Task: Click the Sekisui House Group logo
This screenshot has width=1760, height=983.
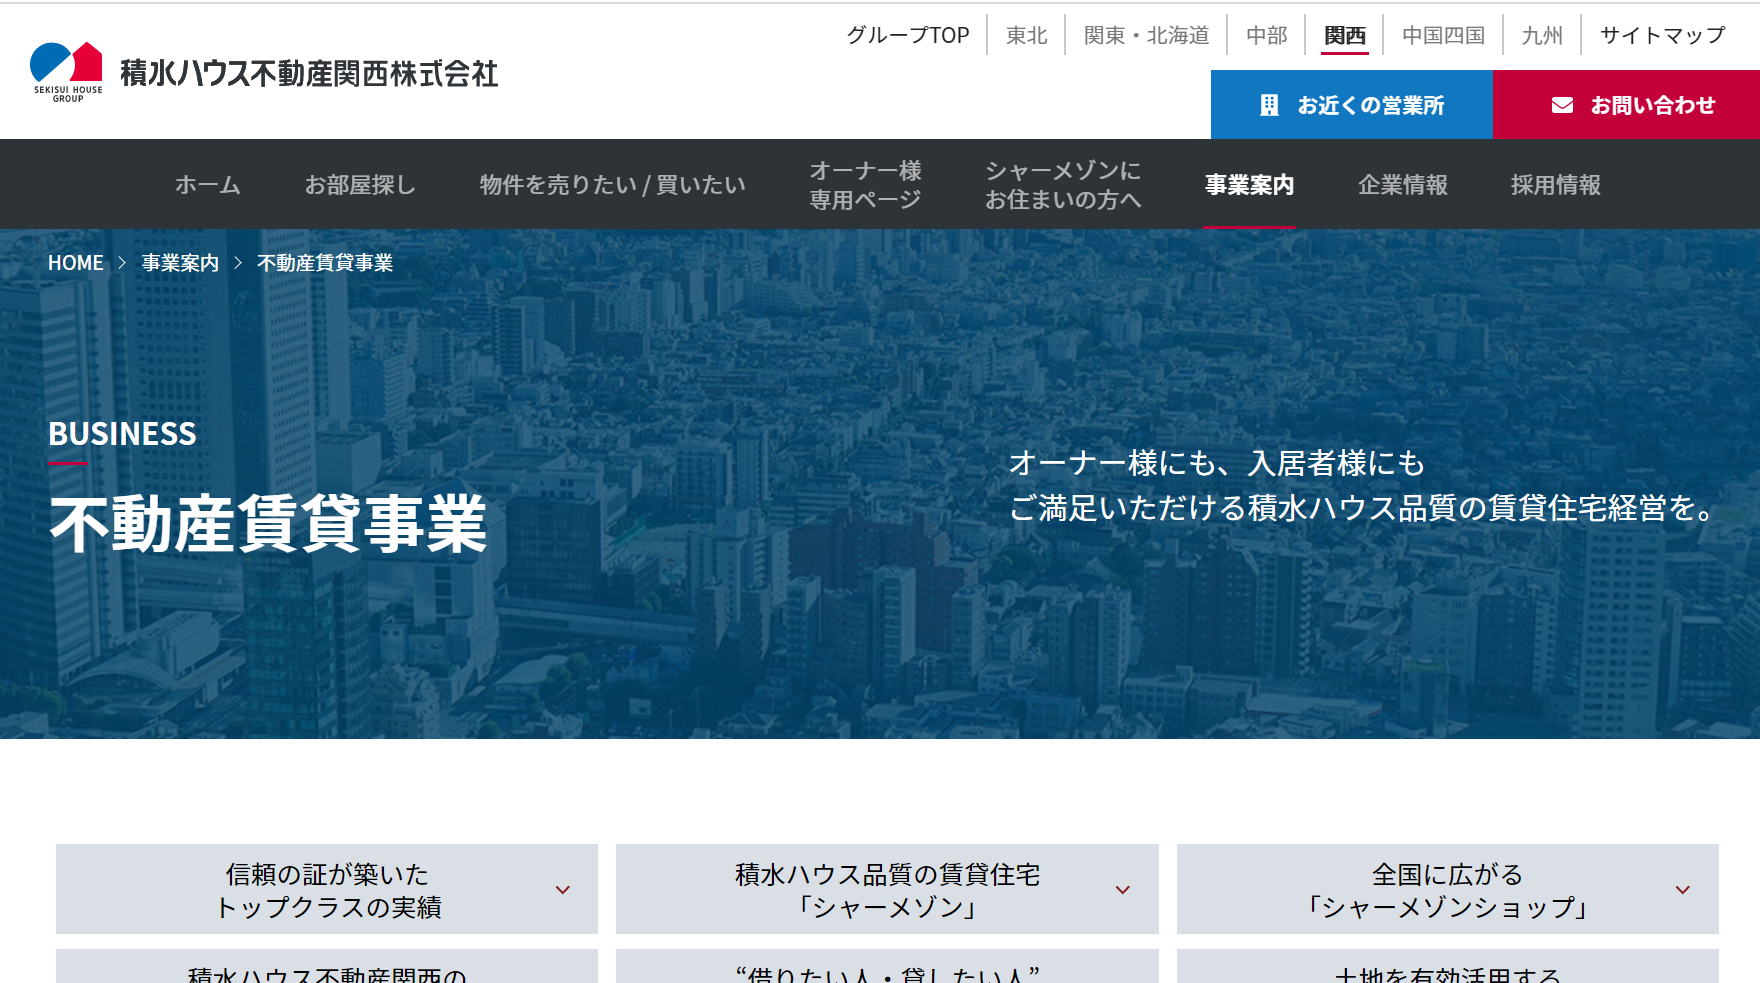Action: pyautogui.click(x=66, y=72)
